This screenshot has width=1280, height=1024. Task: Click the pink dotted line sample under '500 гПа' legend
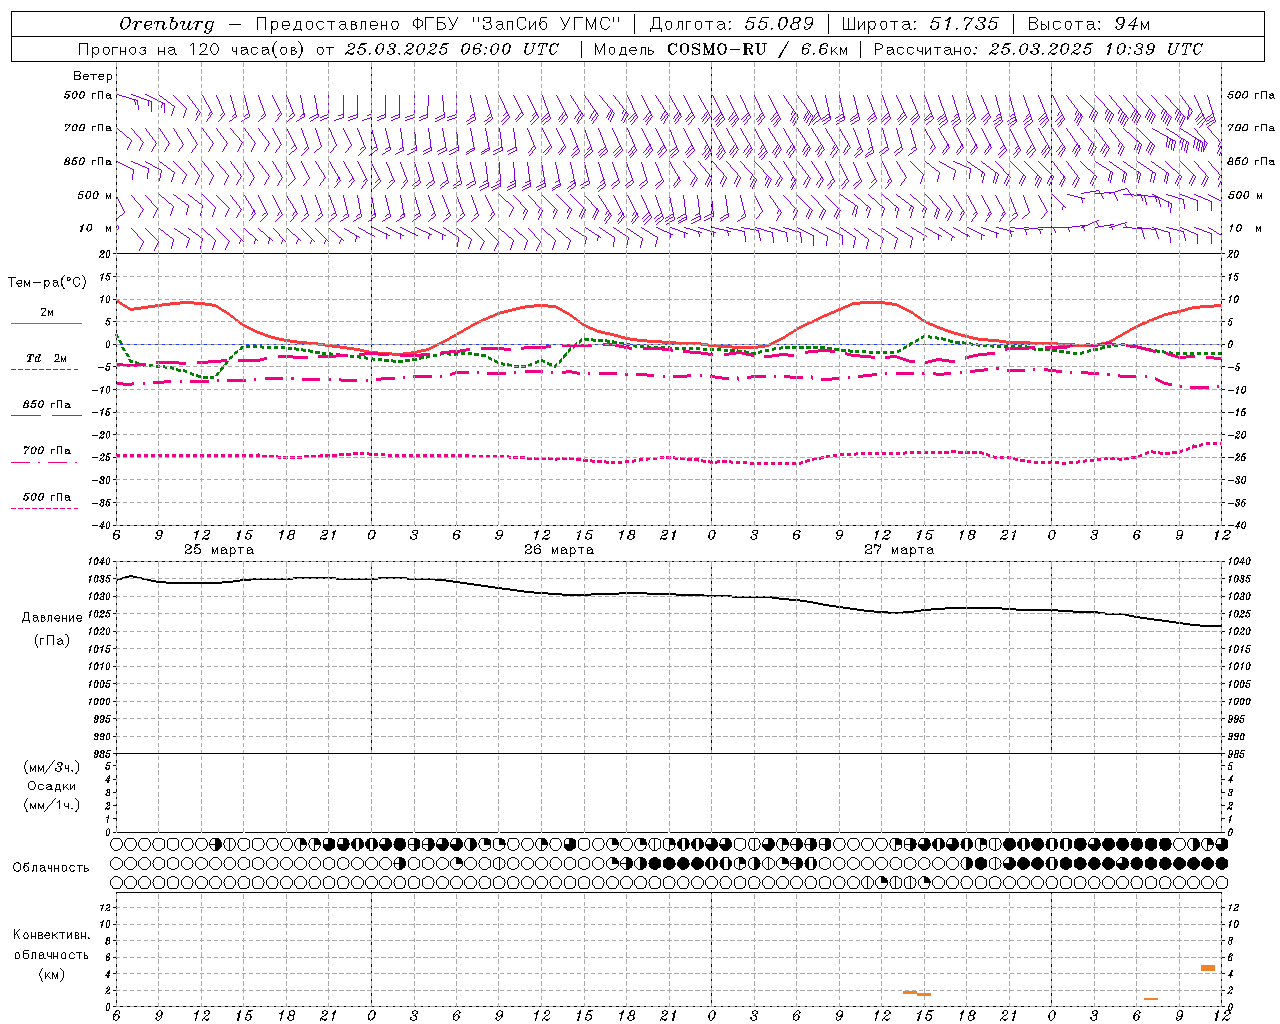coord(44,509)
